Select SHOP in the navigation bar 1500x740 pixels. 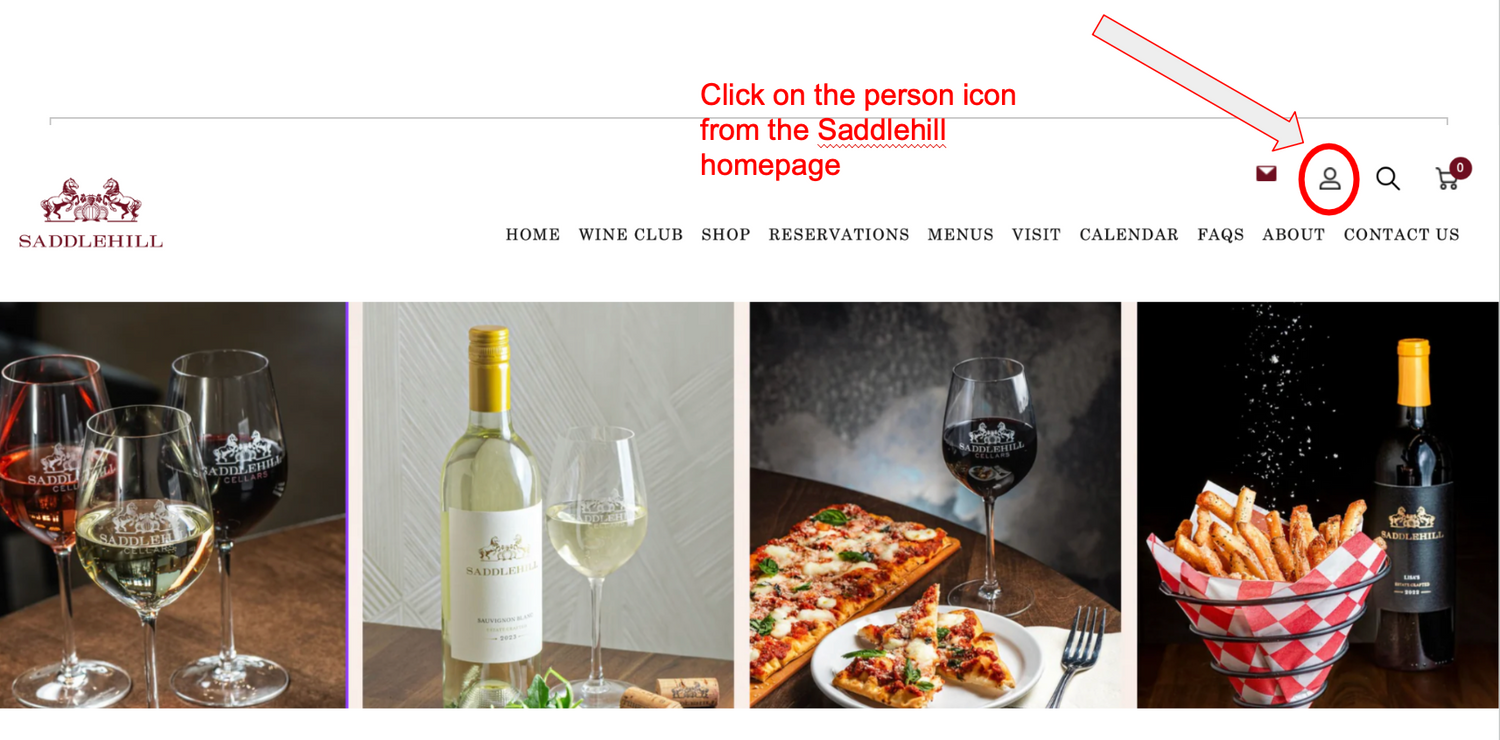tap(726, 235)
